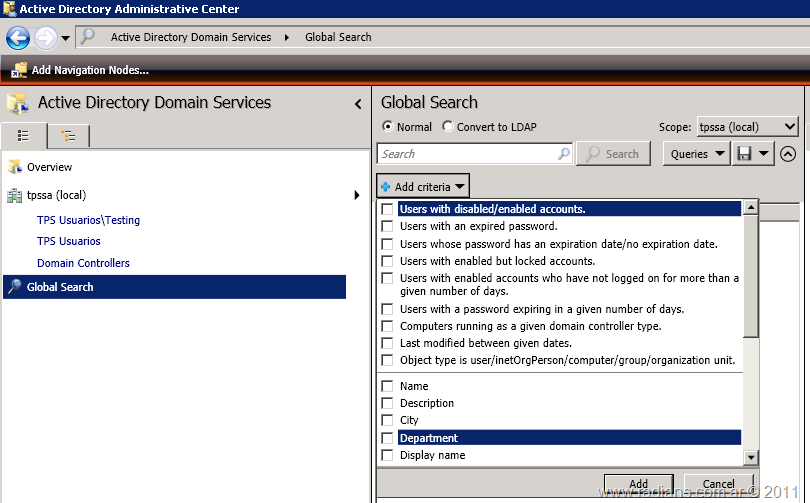Select Global Search in the navigation pane
Viewport: 810px width, 503px height.
tap(60, 287)
